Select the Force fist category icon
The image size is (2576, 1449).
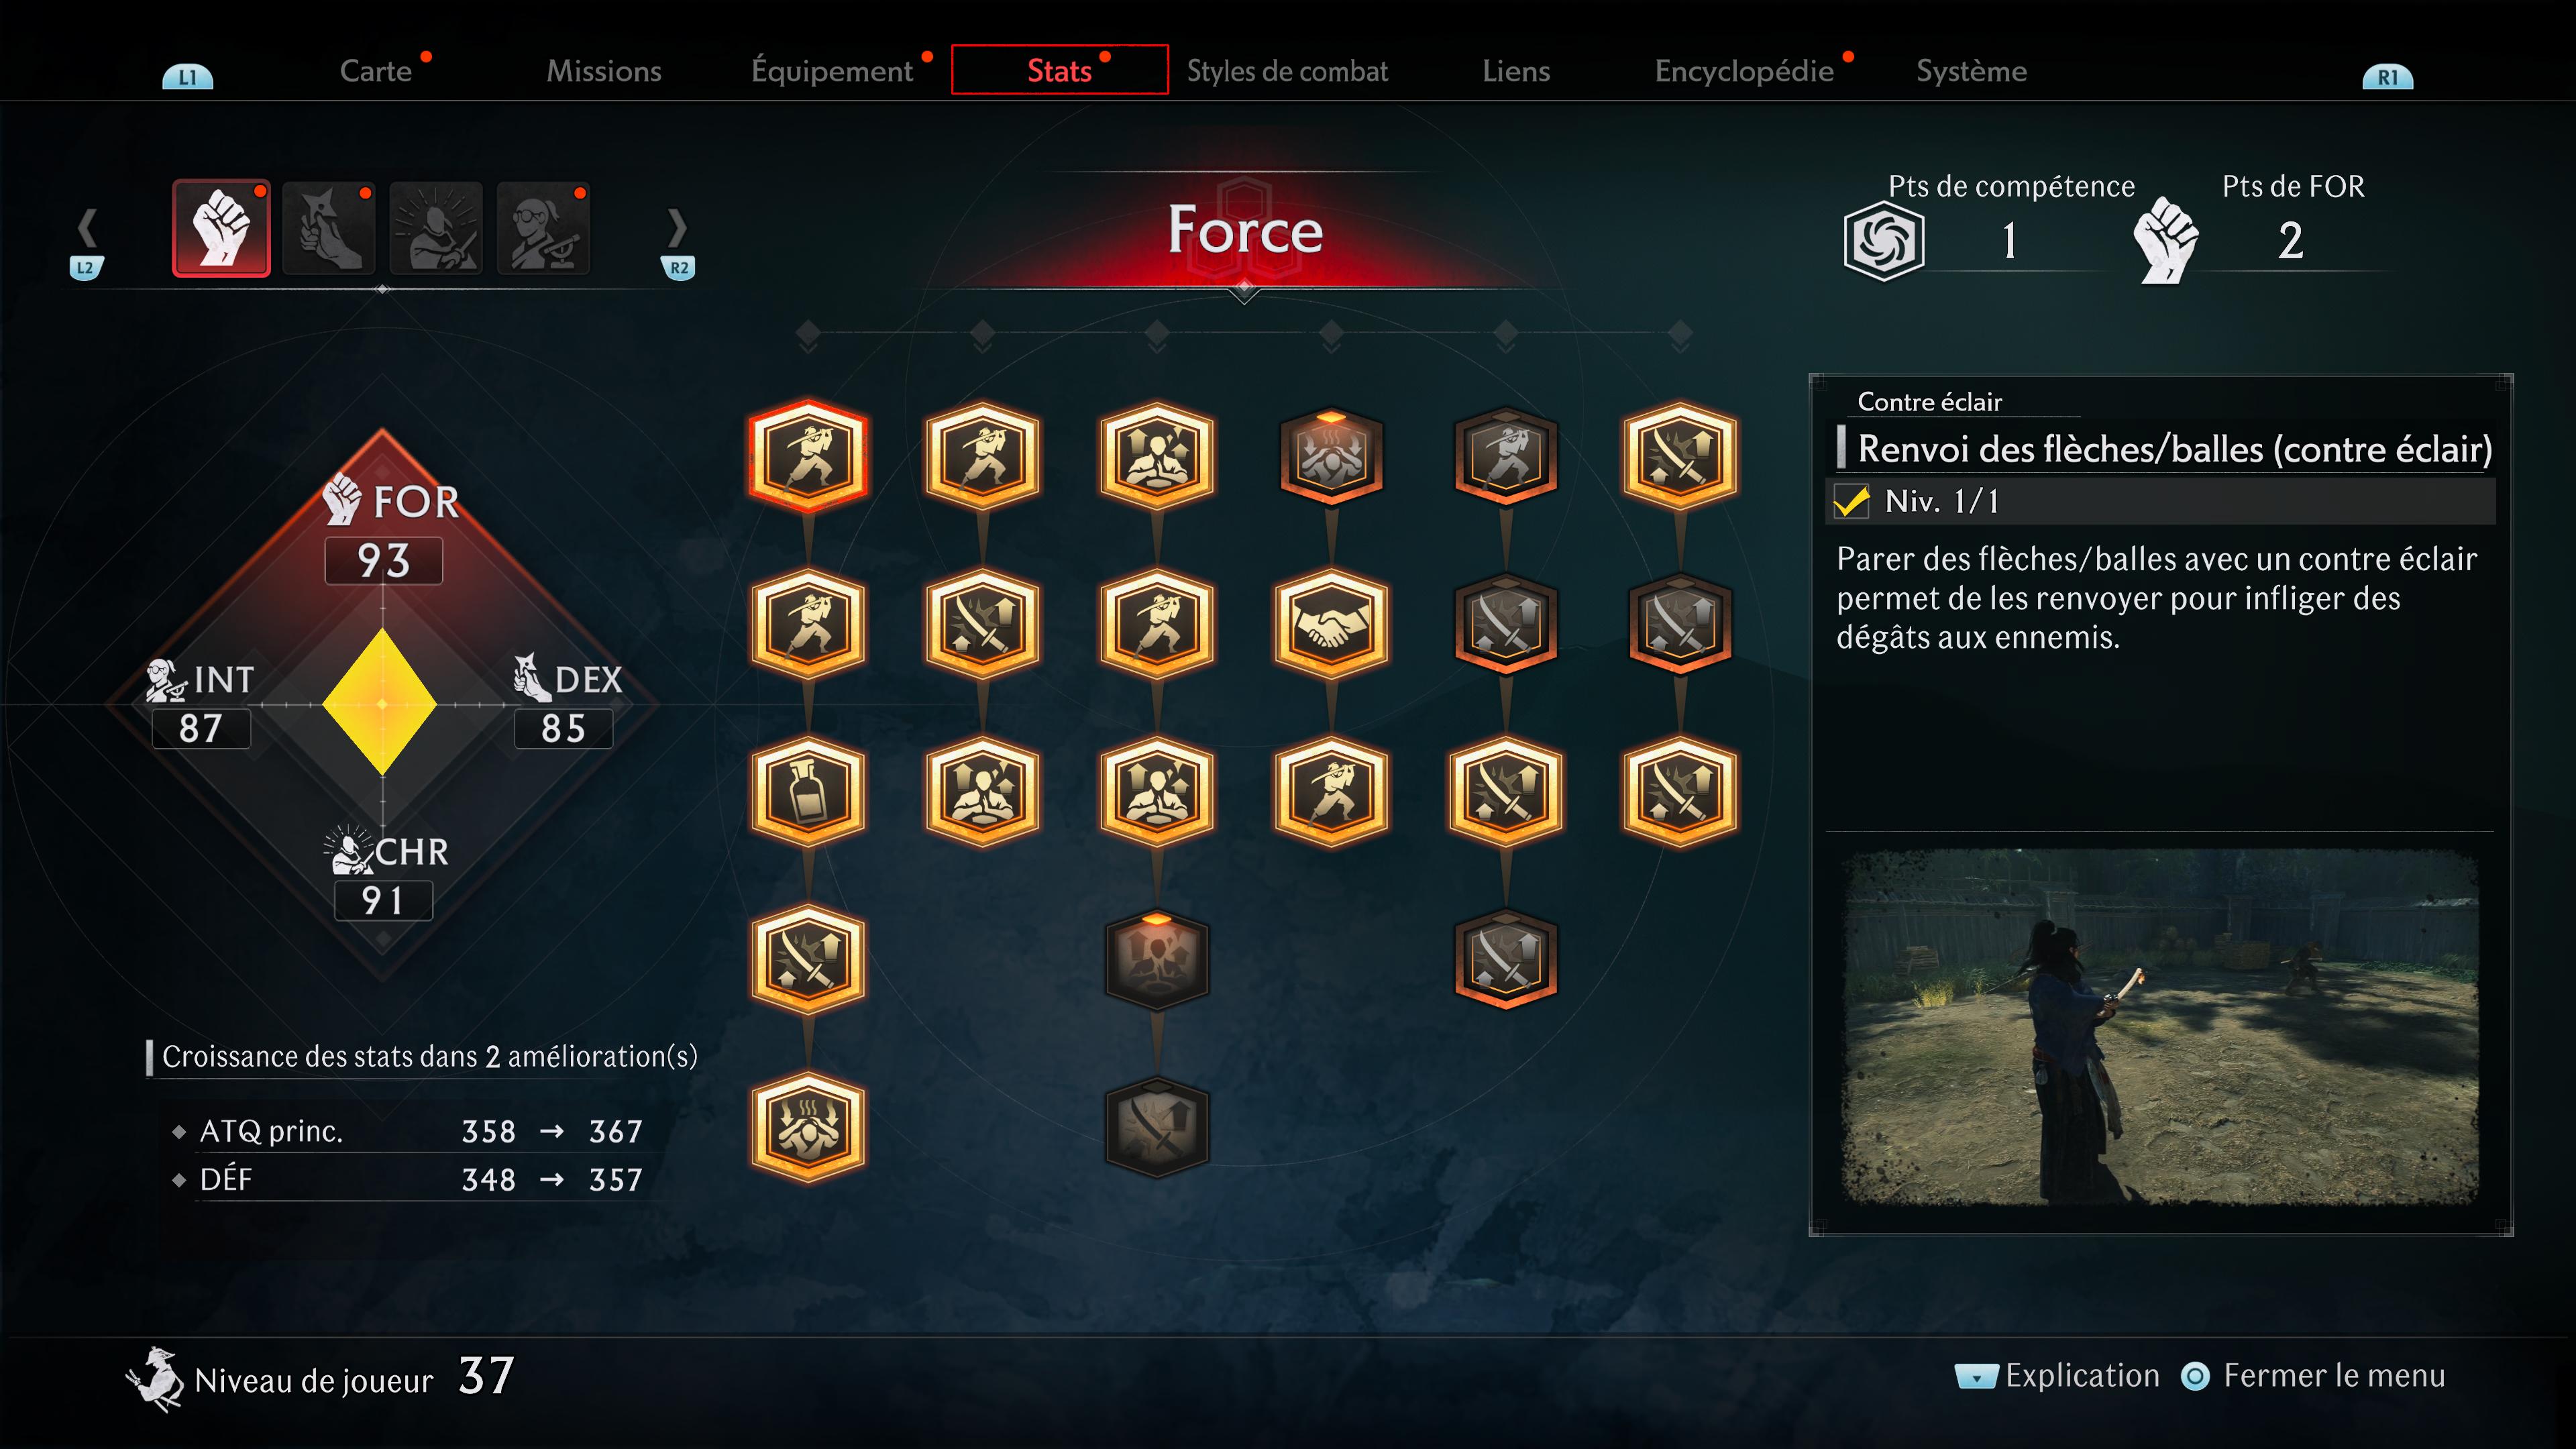tap(221, 228)
